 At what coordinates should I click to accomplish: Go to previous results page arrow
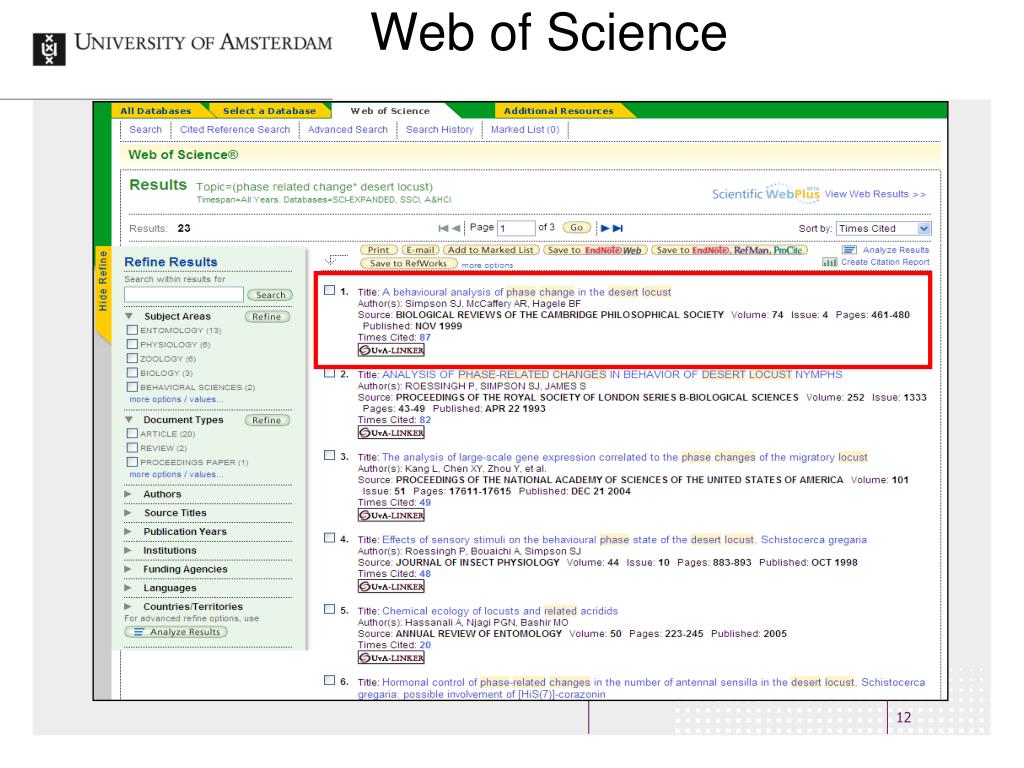coord(456,228)
